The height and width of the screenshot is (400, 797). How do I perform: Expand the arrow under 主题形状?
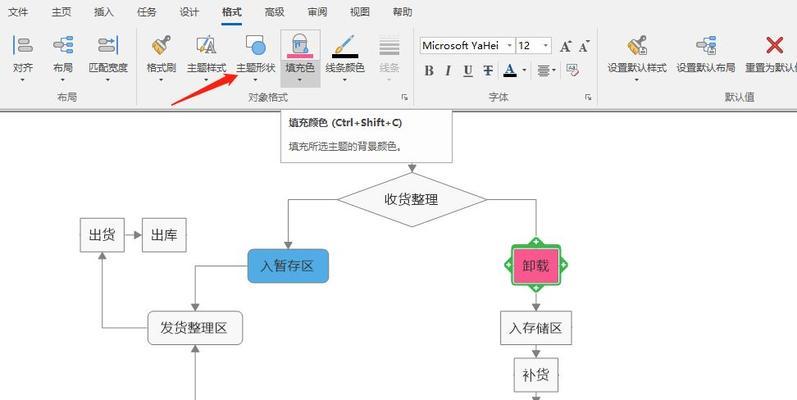click(256, 80)
